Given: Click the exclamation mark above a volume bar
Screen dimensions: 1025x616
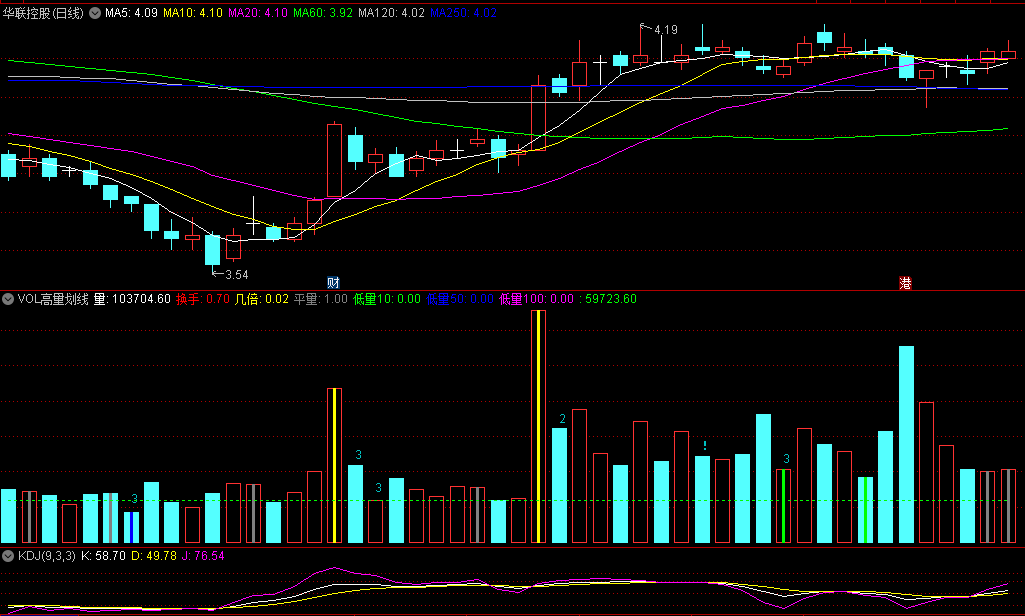Looking at the screenshot, I should (705, 446).
